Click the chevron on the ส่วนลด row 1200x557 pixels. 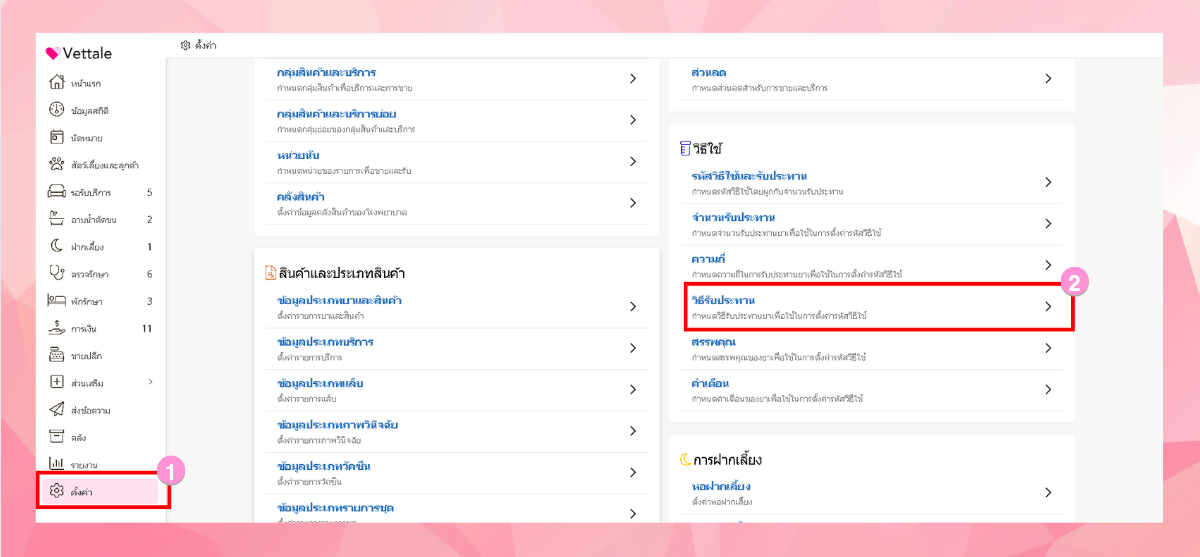[x=1048, y=78]
